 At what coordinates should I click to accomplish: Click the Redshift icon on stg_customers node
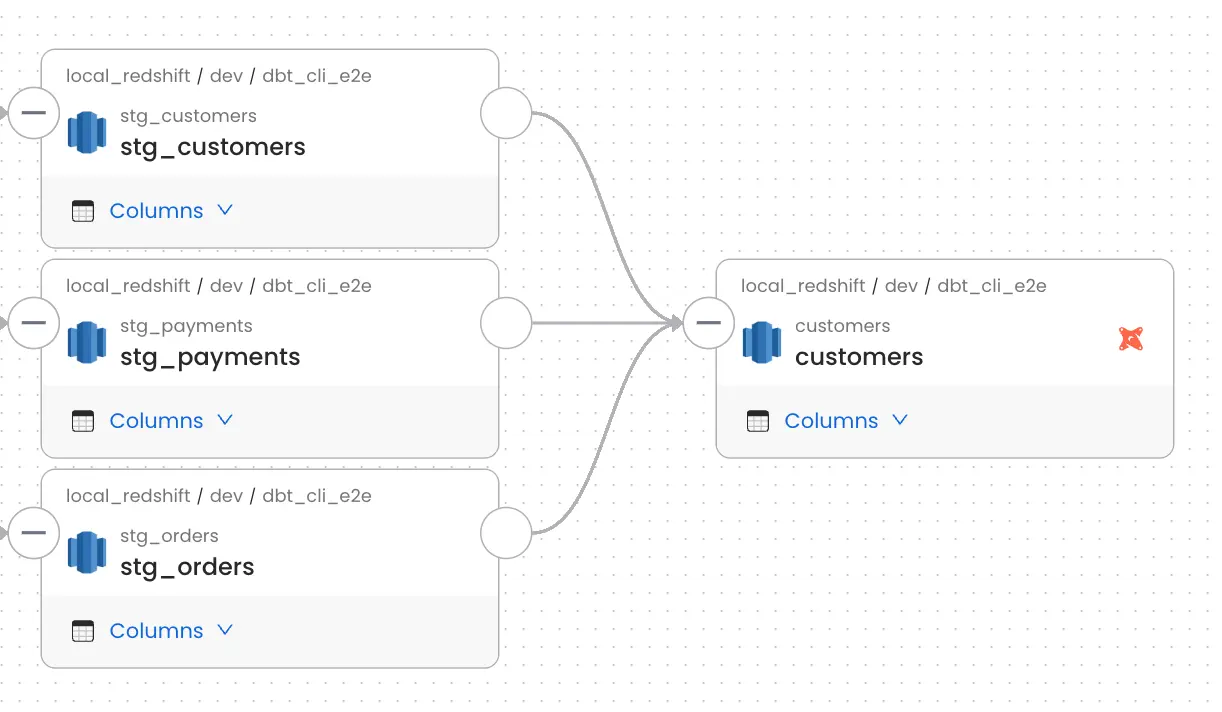[87, 133]
